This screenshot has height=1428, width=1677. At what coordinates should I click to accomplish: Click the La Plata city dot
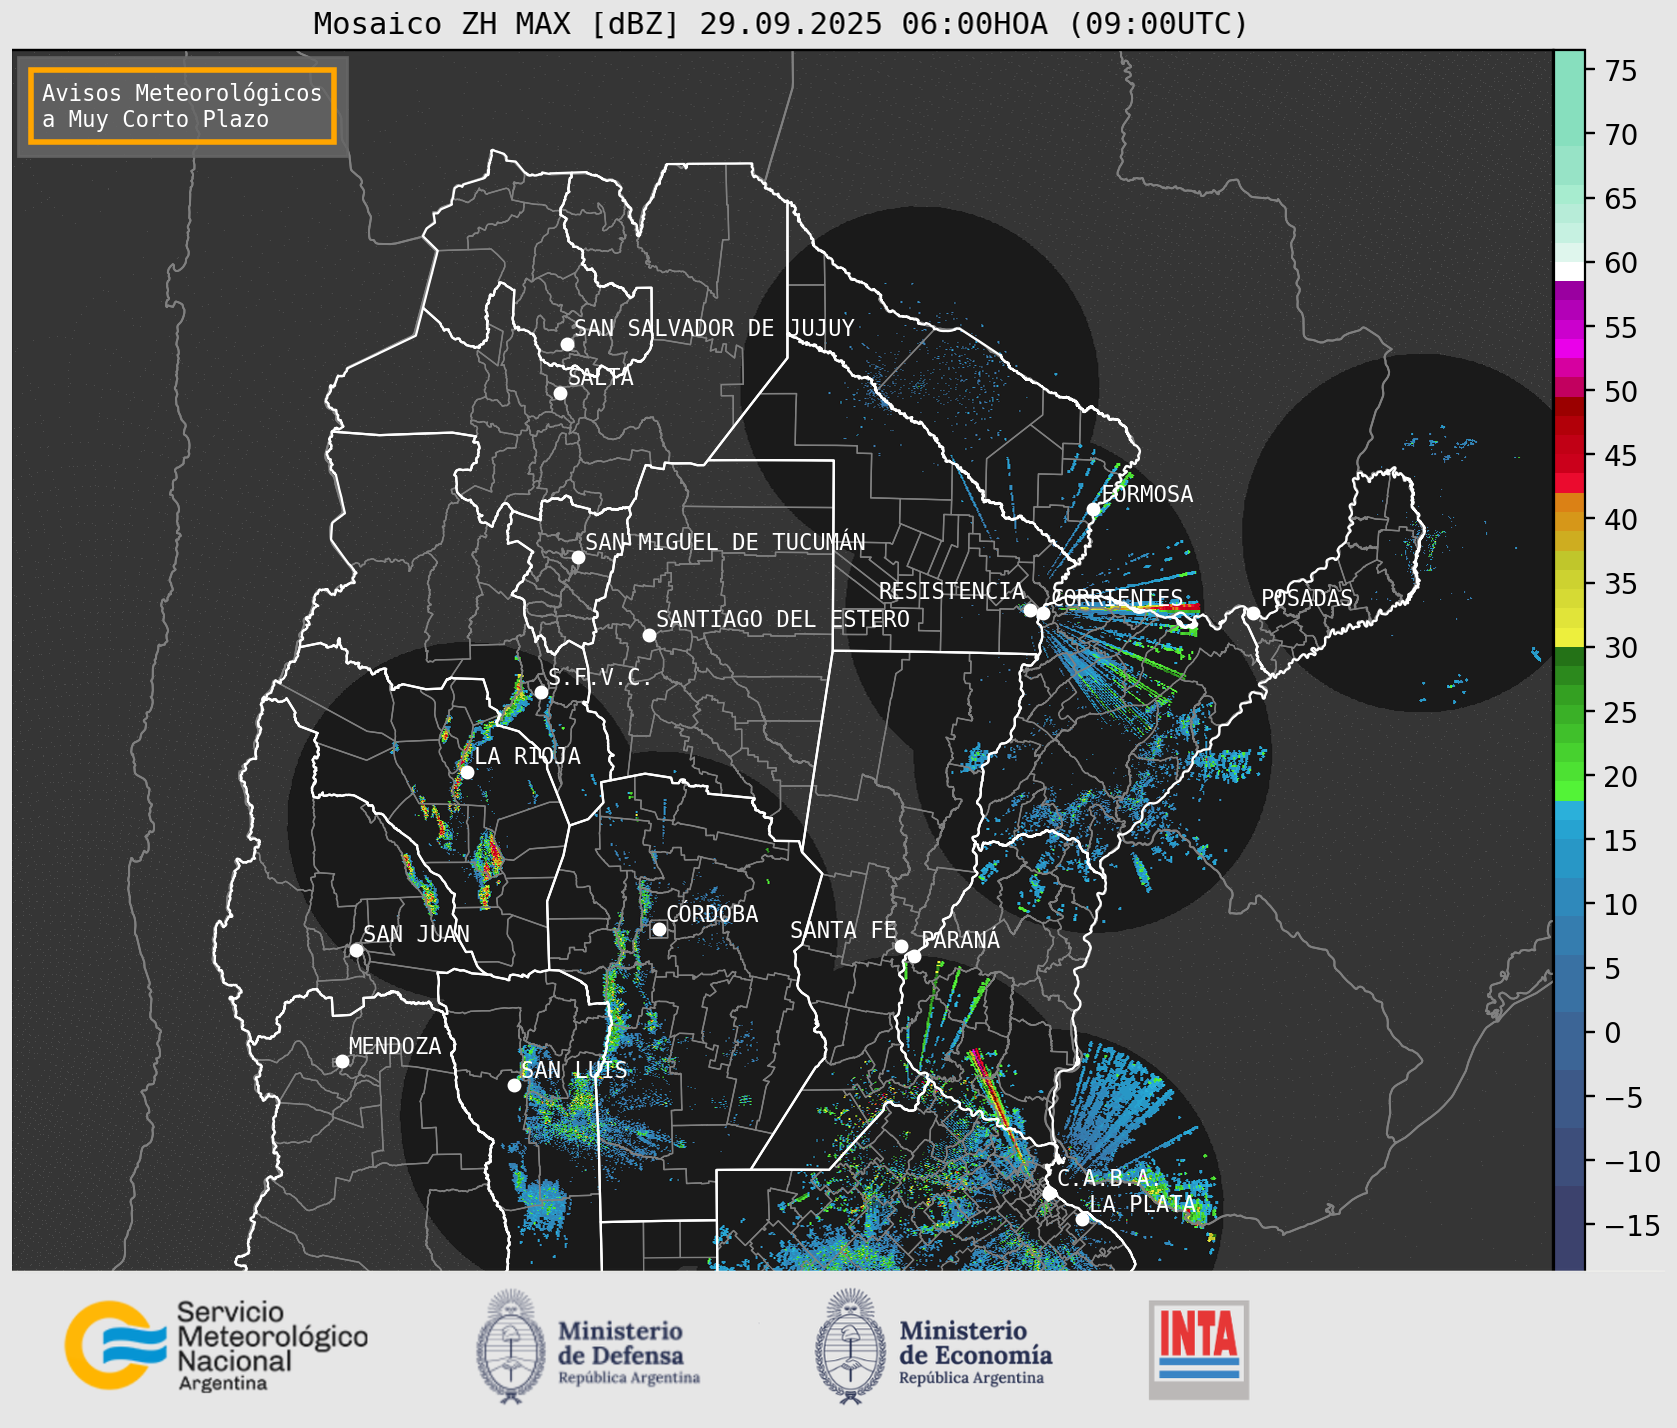tap(1082, 1218)
